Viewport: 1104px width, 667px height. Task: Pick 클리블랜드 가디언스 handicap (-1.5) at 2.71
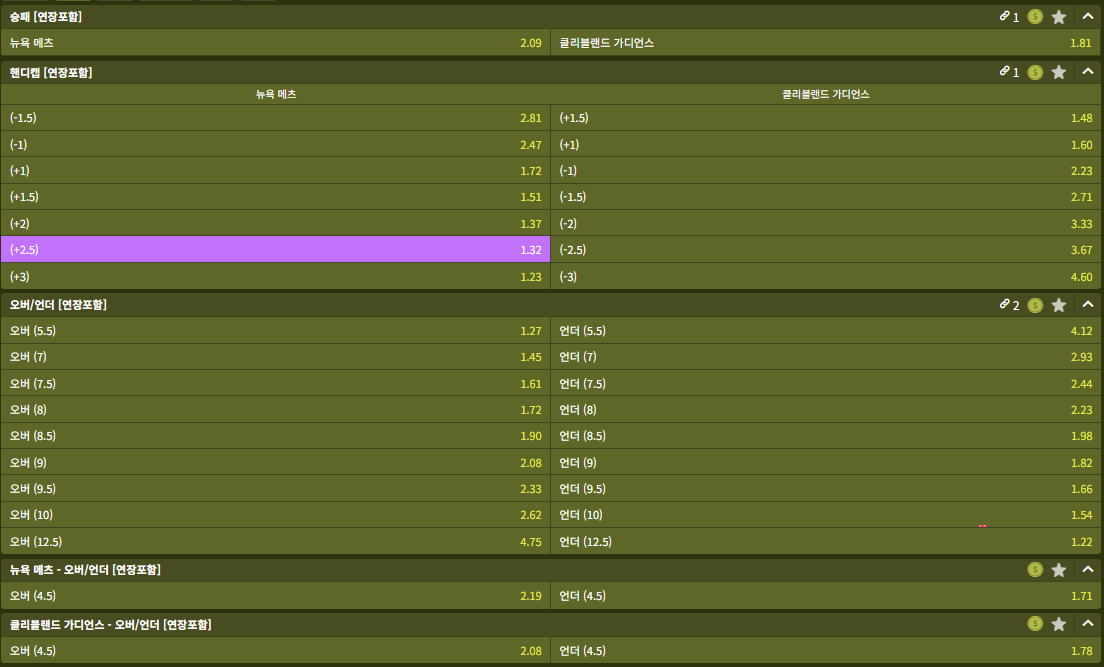(x=825, y=197)
